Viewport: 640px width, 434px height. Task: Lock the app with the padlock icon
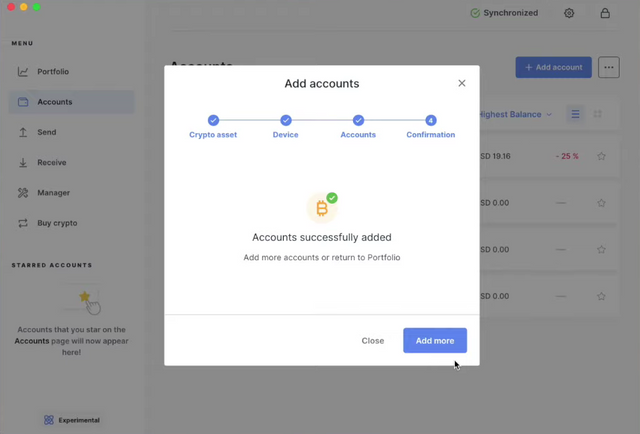pyautogui.click(x=605, y=13)
